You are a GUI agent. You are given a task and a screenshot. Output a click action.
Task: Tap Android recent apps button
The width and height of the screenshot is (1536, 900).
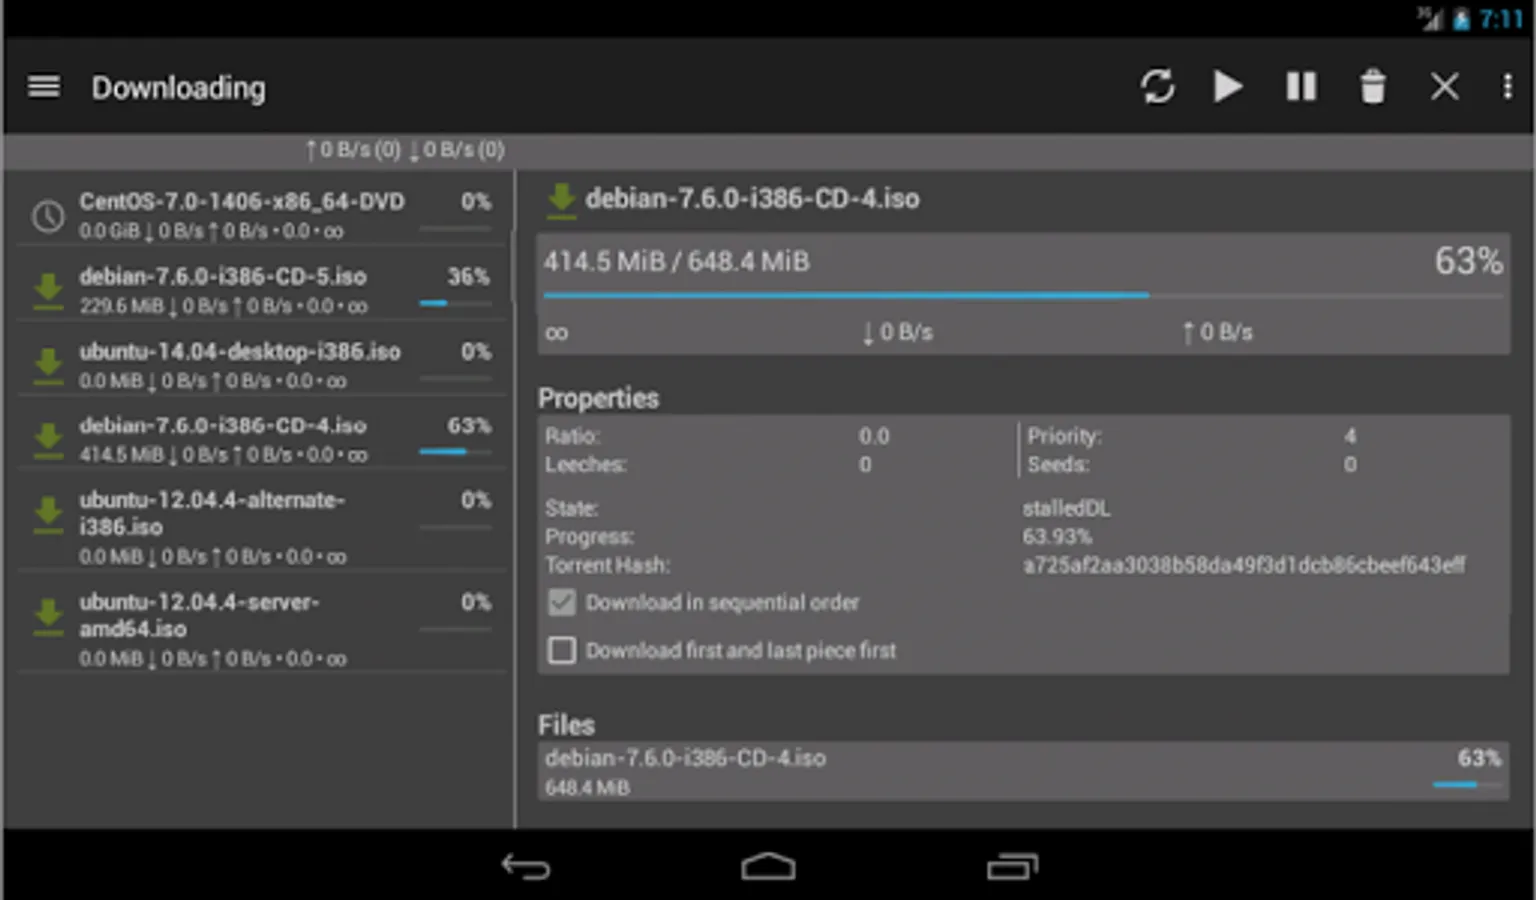point(1012,866)
